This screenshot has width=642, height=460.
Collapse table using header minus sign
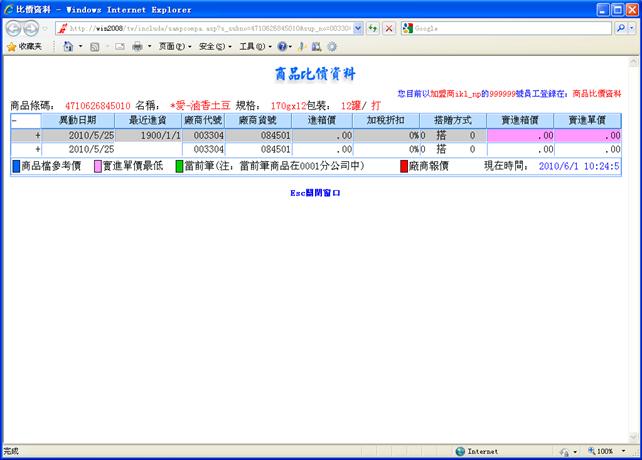14,121
